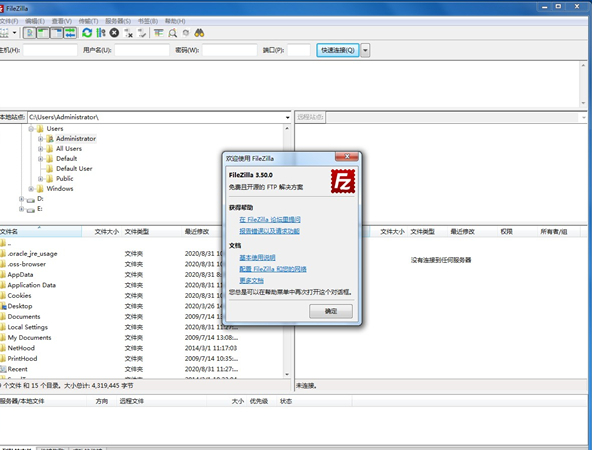Toggle the directory comparison magnifier icon
The height and width of the screenshot is (450, 592).
coord(173,33)
